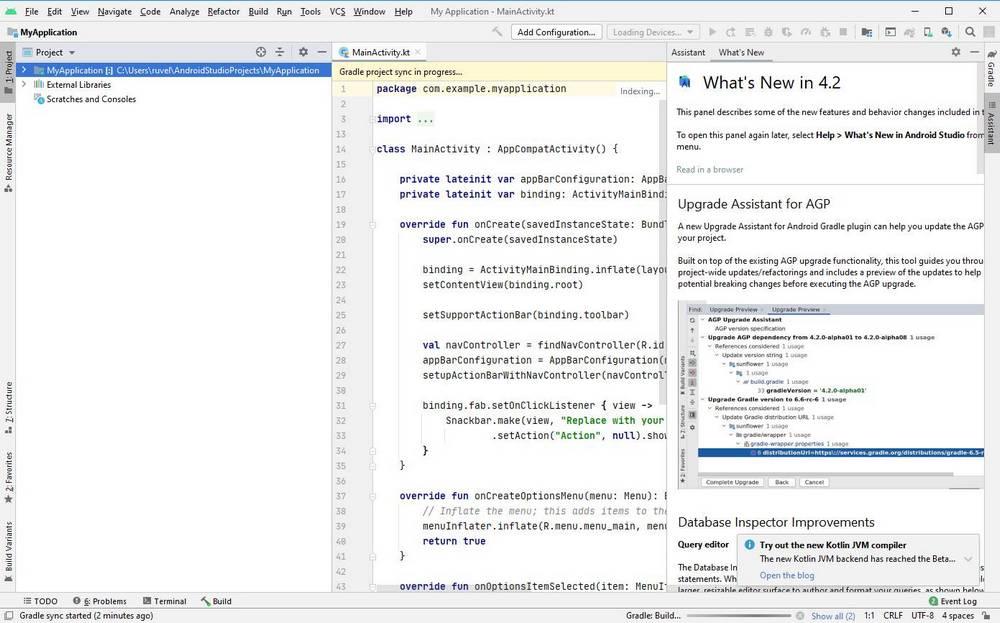Image resolution: width=1000 pixels, height=623 pixels.
Task: Toggle the Resource Manager side tab
Action: tap(8, 152)
